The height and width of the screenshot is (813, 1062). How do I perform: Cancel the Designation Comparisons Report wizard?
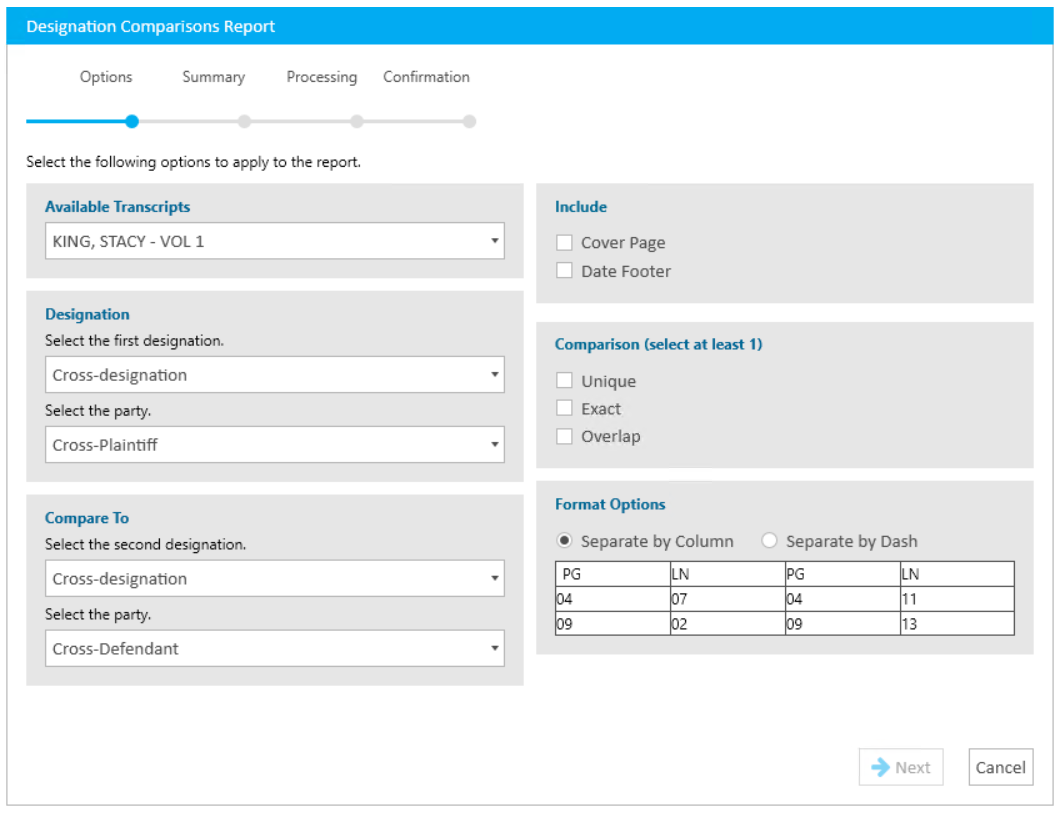click(1000, 767)
